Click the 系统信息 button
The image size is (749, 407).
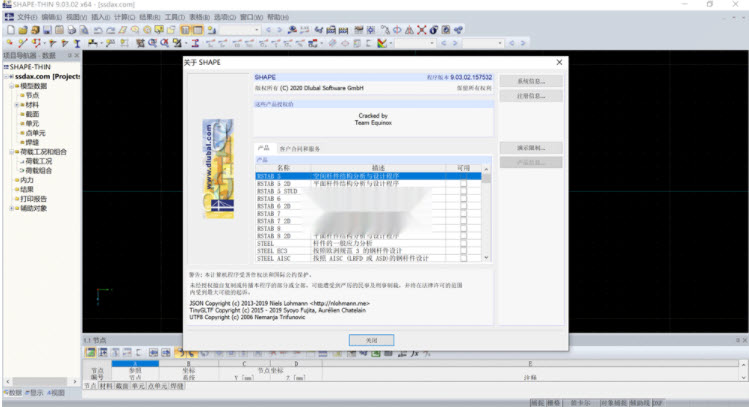tap(529, 80)
